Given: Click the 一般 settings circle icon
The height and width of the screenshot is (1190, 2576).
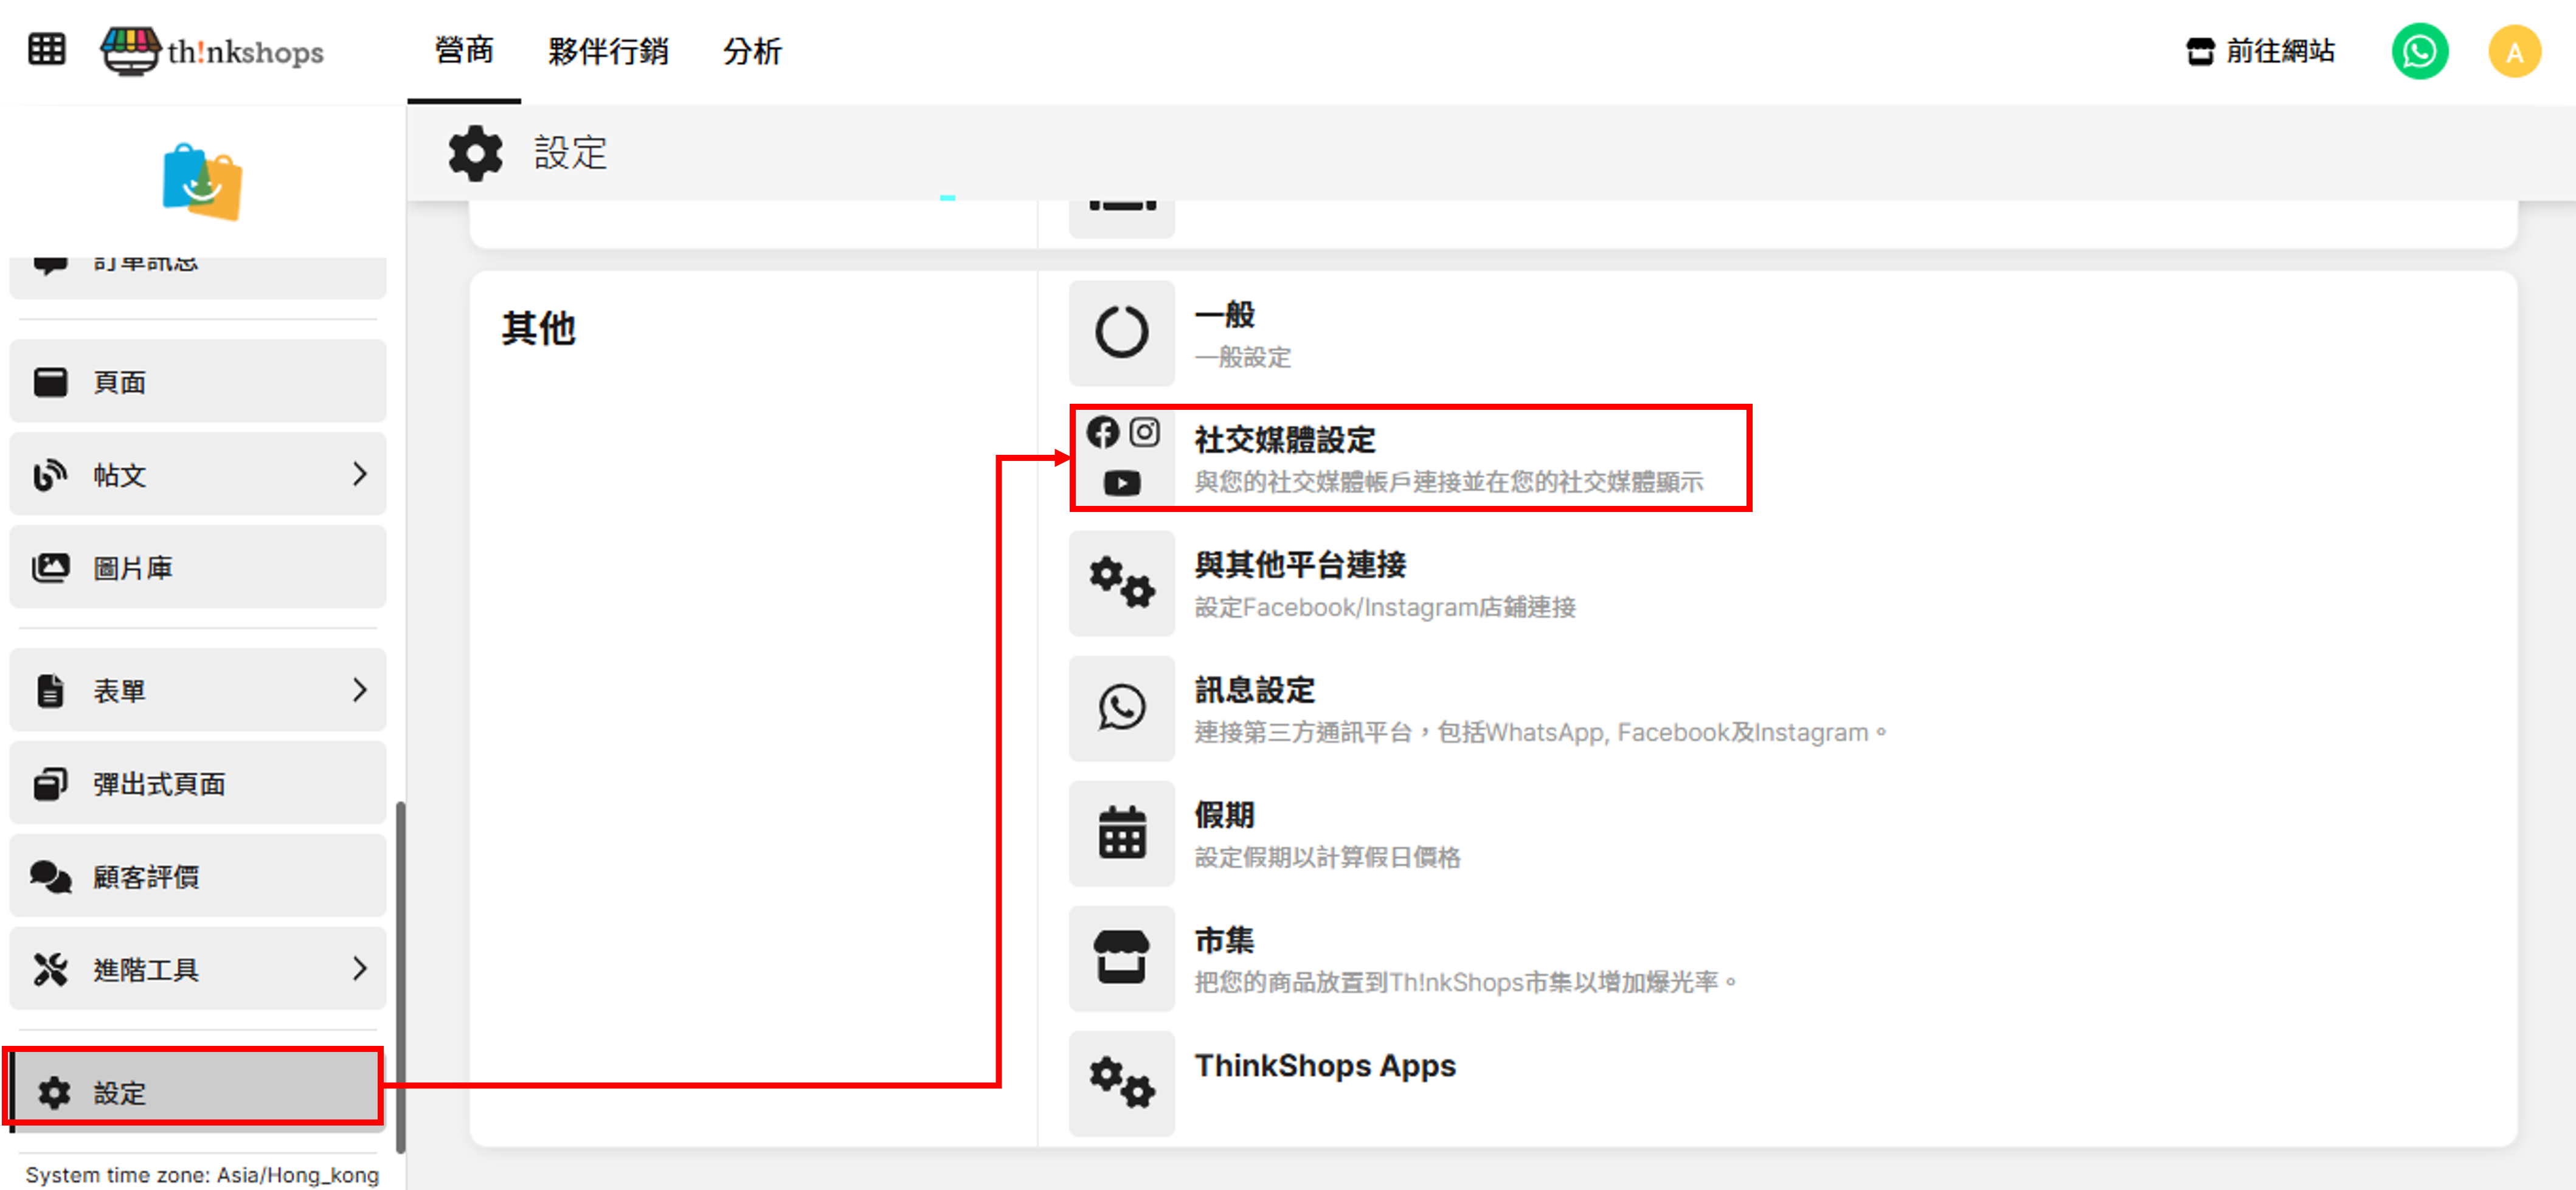Looking at the screenshot, I should tap(1121, 333).
